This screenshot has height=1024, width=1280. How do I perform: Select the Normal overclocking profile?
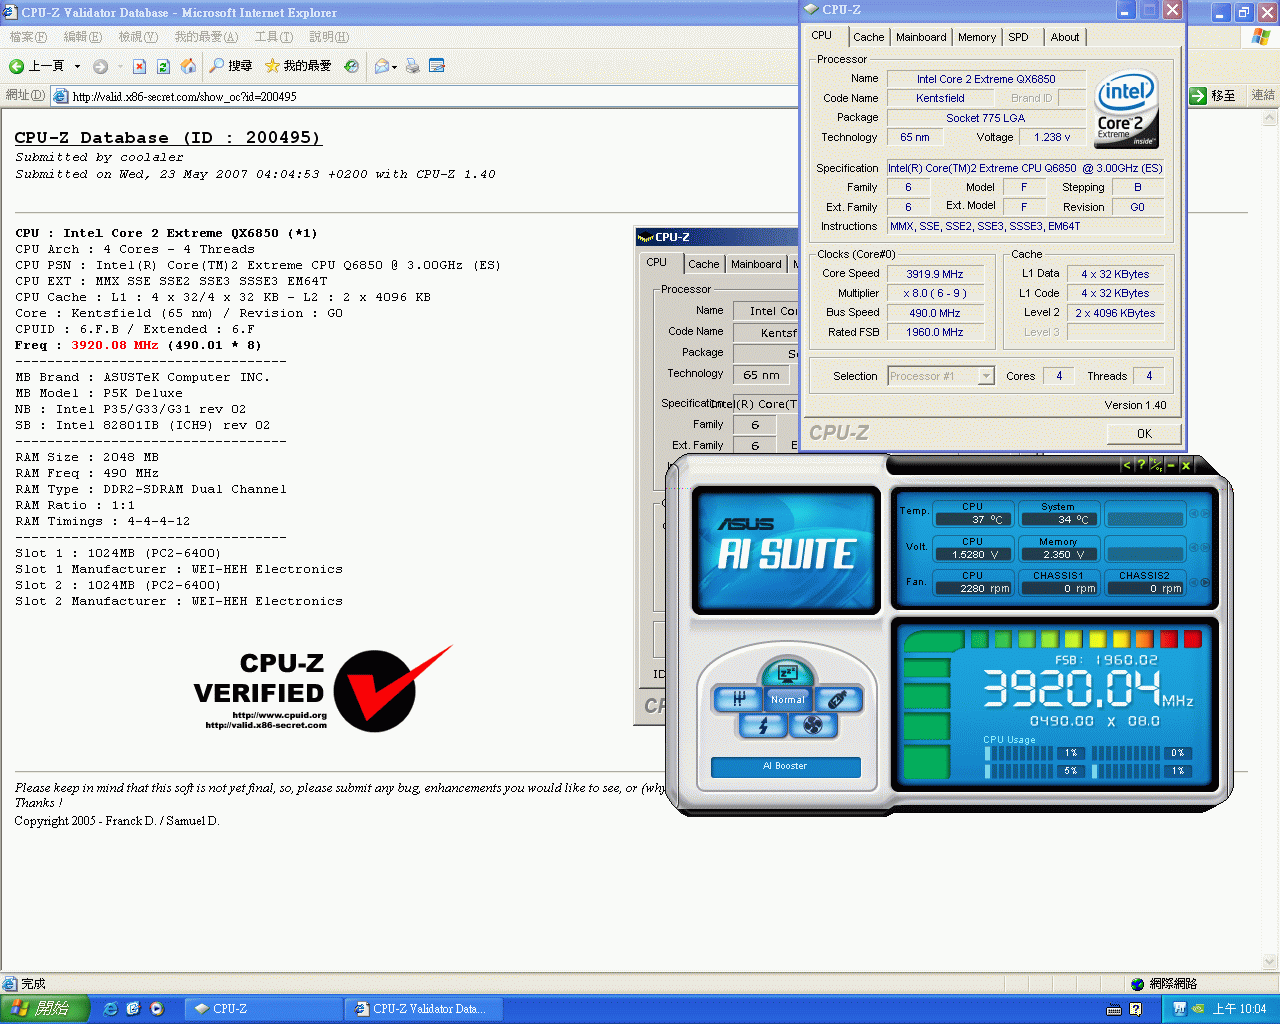click(788, 700)
